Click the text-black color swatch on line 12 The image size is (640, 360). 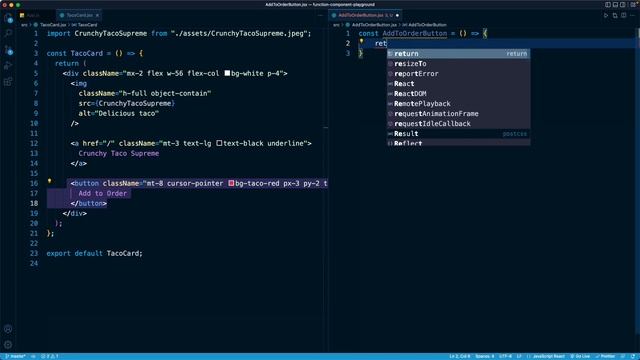[x=219, y=143]
